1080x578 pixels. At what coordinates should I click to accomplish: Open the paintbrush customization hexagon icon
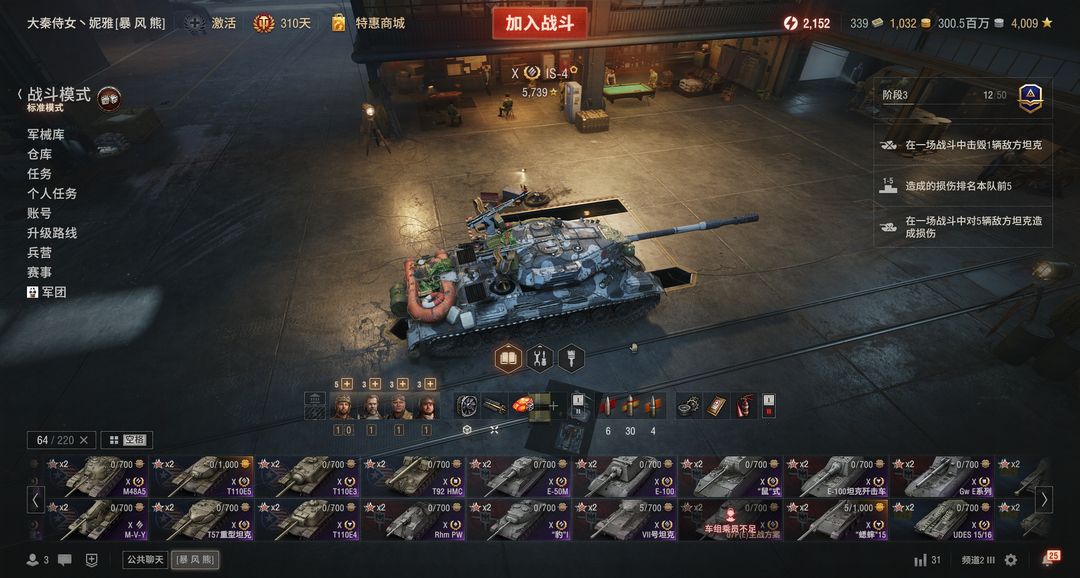(571, 359)
